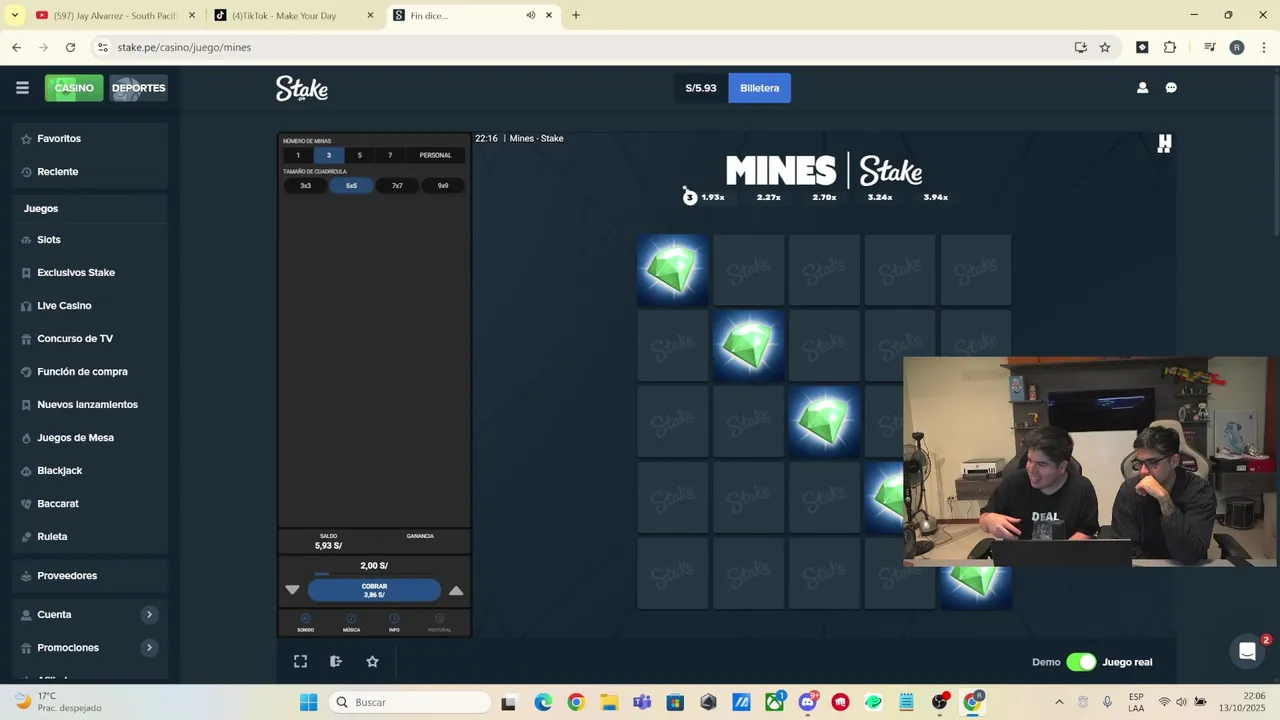Choose 3x3 grid size
The height and width of the screenshot is (720, 1280).
tap(305, 185)
